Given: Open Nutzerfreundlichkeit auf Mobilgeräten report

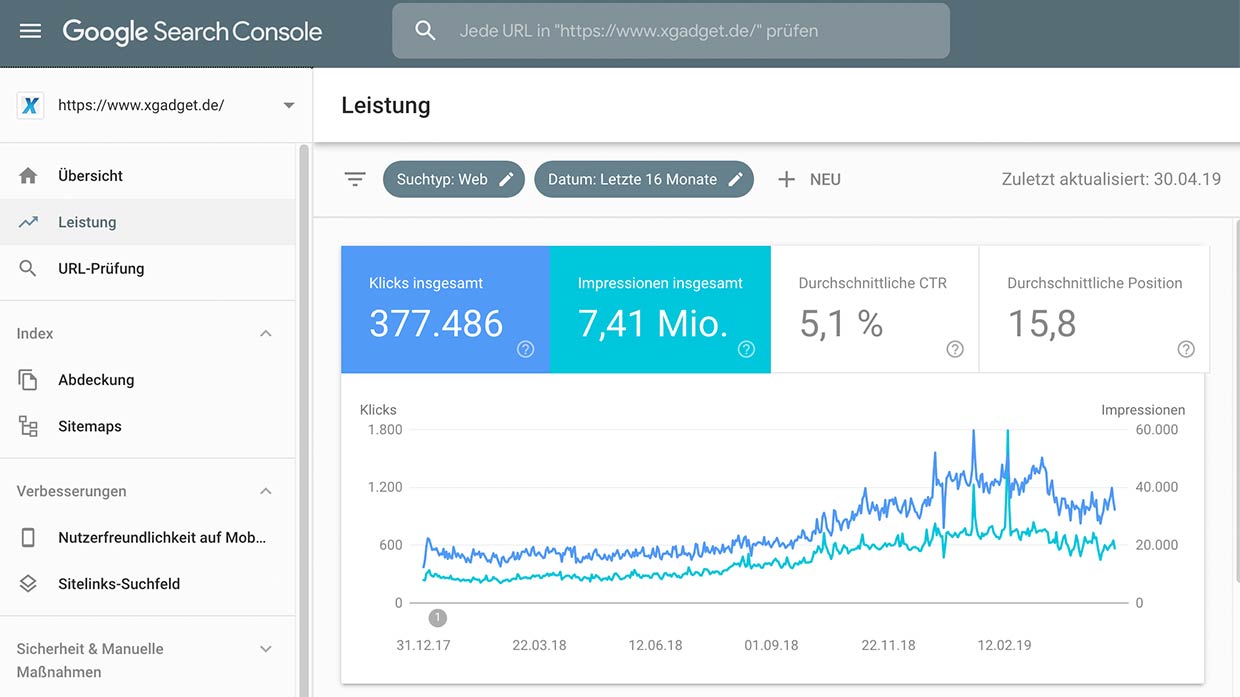Looking at the screenshot, I should (148, 538).
